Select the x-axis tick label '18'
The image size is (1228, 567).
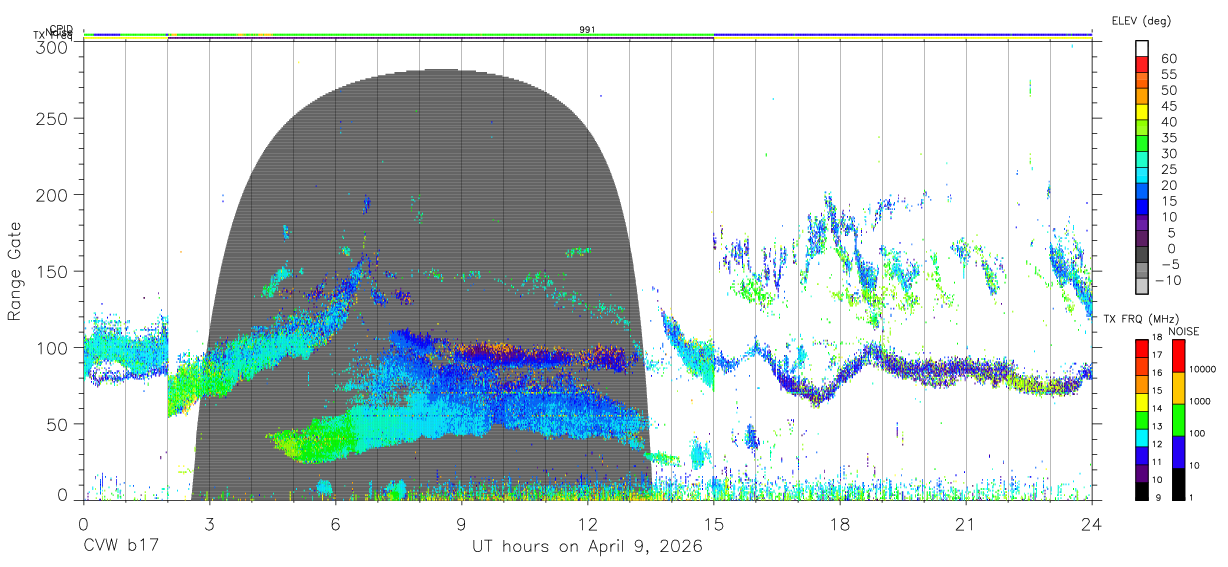[x=839, y=523]
